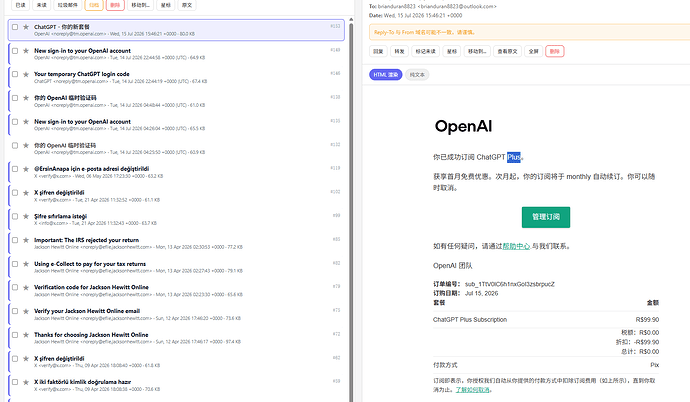Star 'Important: The IRS rejected your return'
The image size is (690, 402).
pos(26,240)
